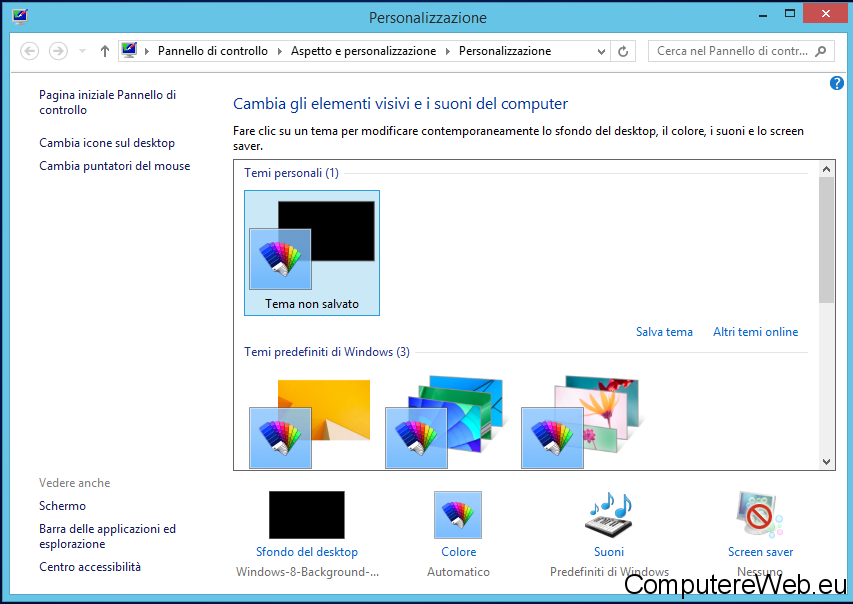Click the Personalizzazione window title icon
Viewport: 853px width, 604px height.
(x=20, y=16)
